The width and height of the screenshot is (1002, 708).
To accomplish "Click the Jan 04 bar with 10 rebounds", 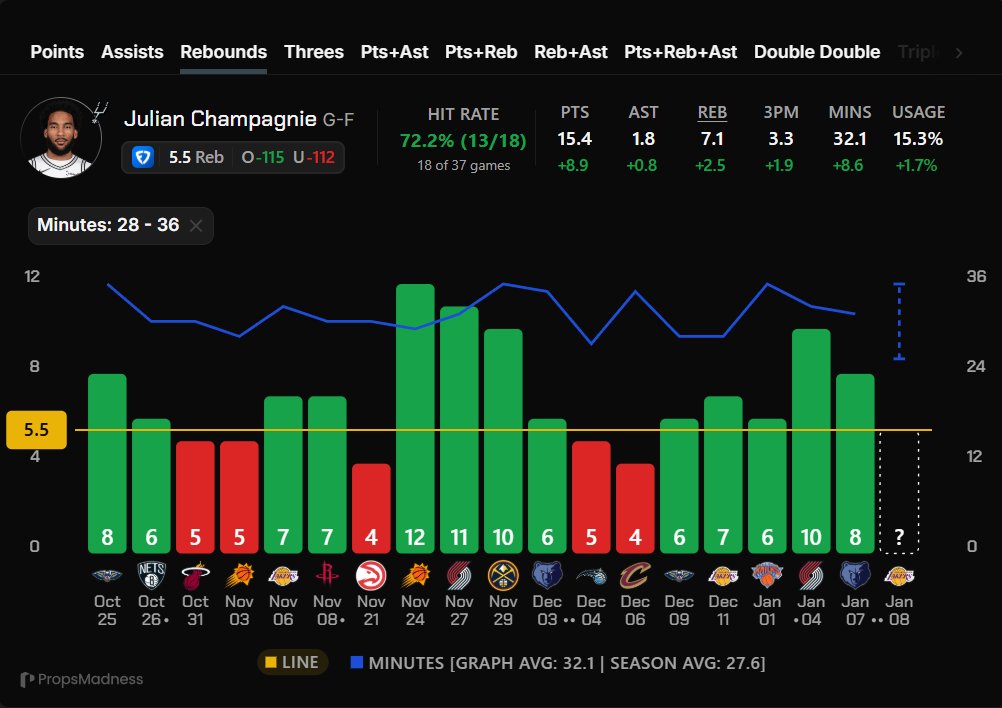I will (x=811, y=441).
